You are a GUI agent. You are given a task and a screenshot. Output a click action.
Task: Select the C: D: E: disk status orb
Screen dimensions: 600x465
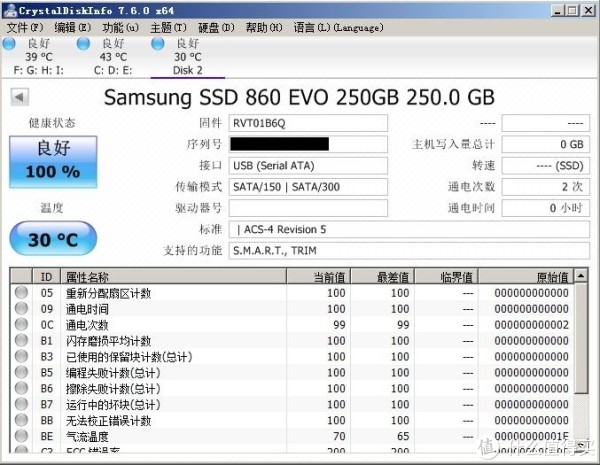click(83, 43)
